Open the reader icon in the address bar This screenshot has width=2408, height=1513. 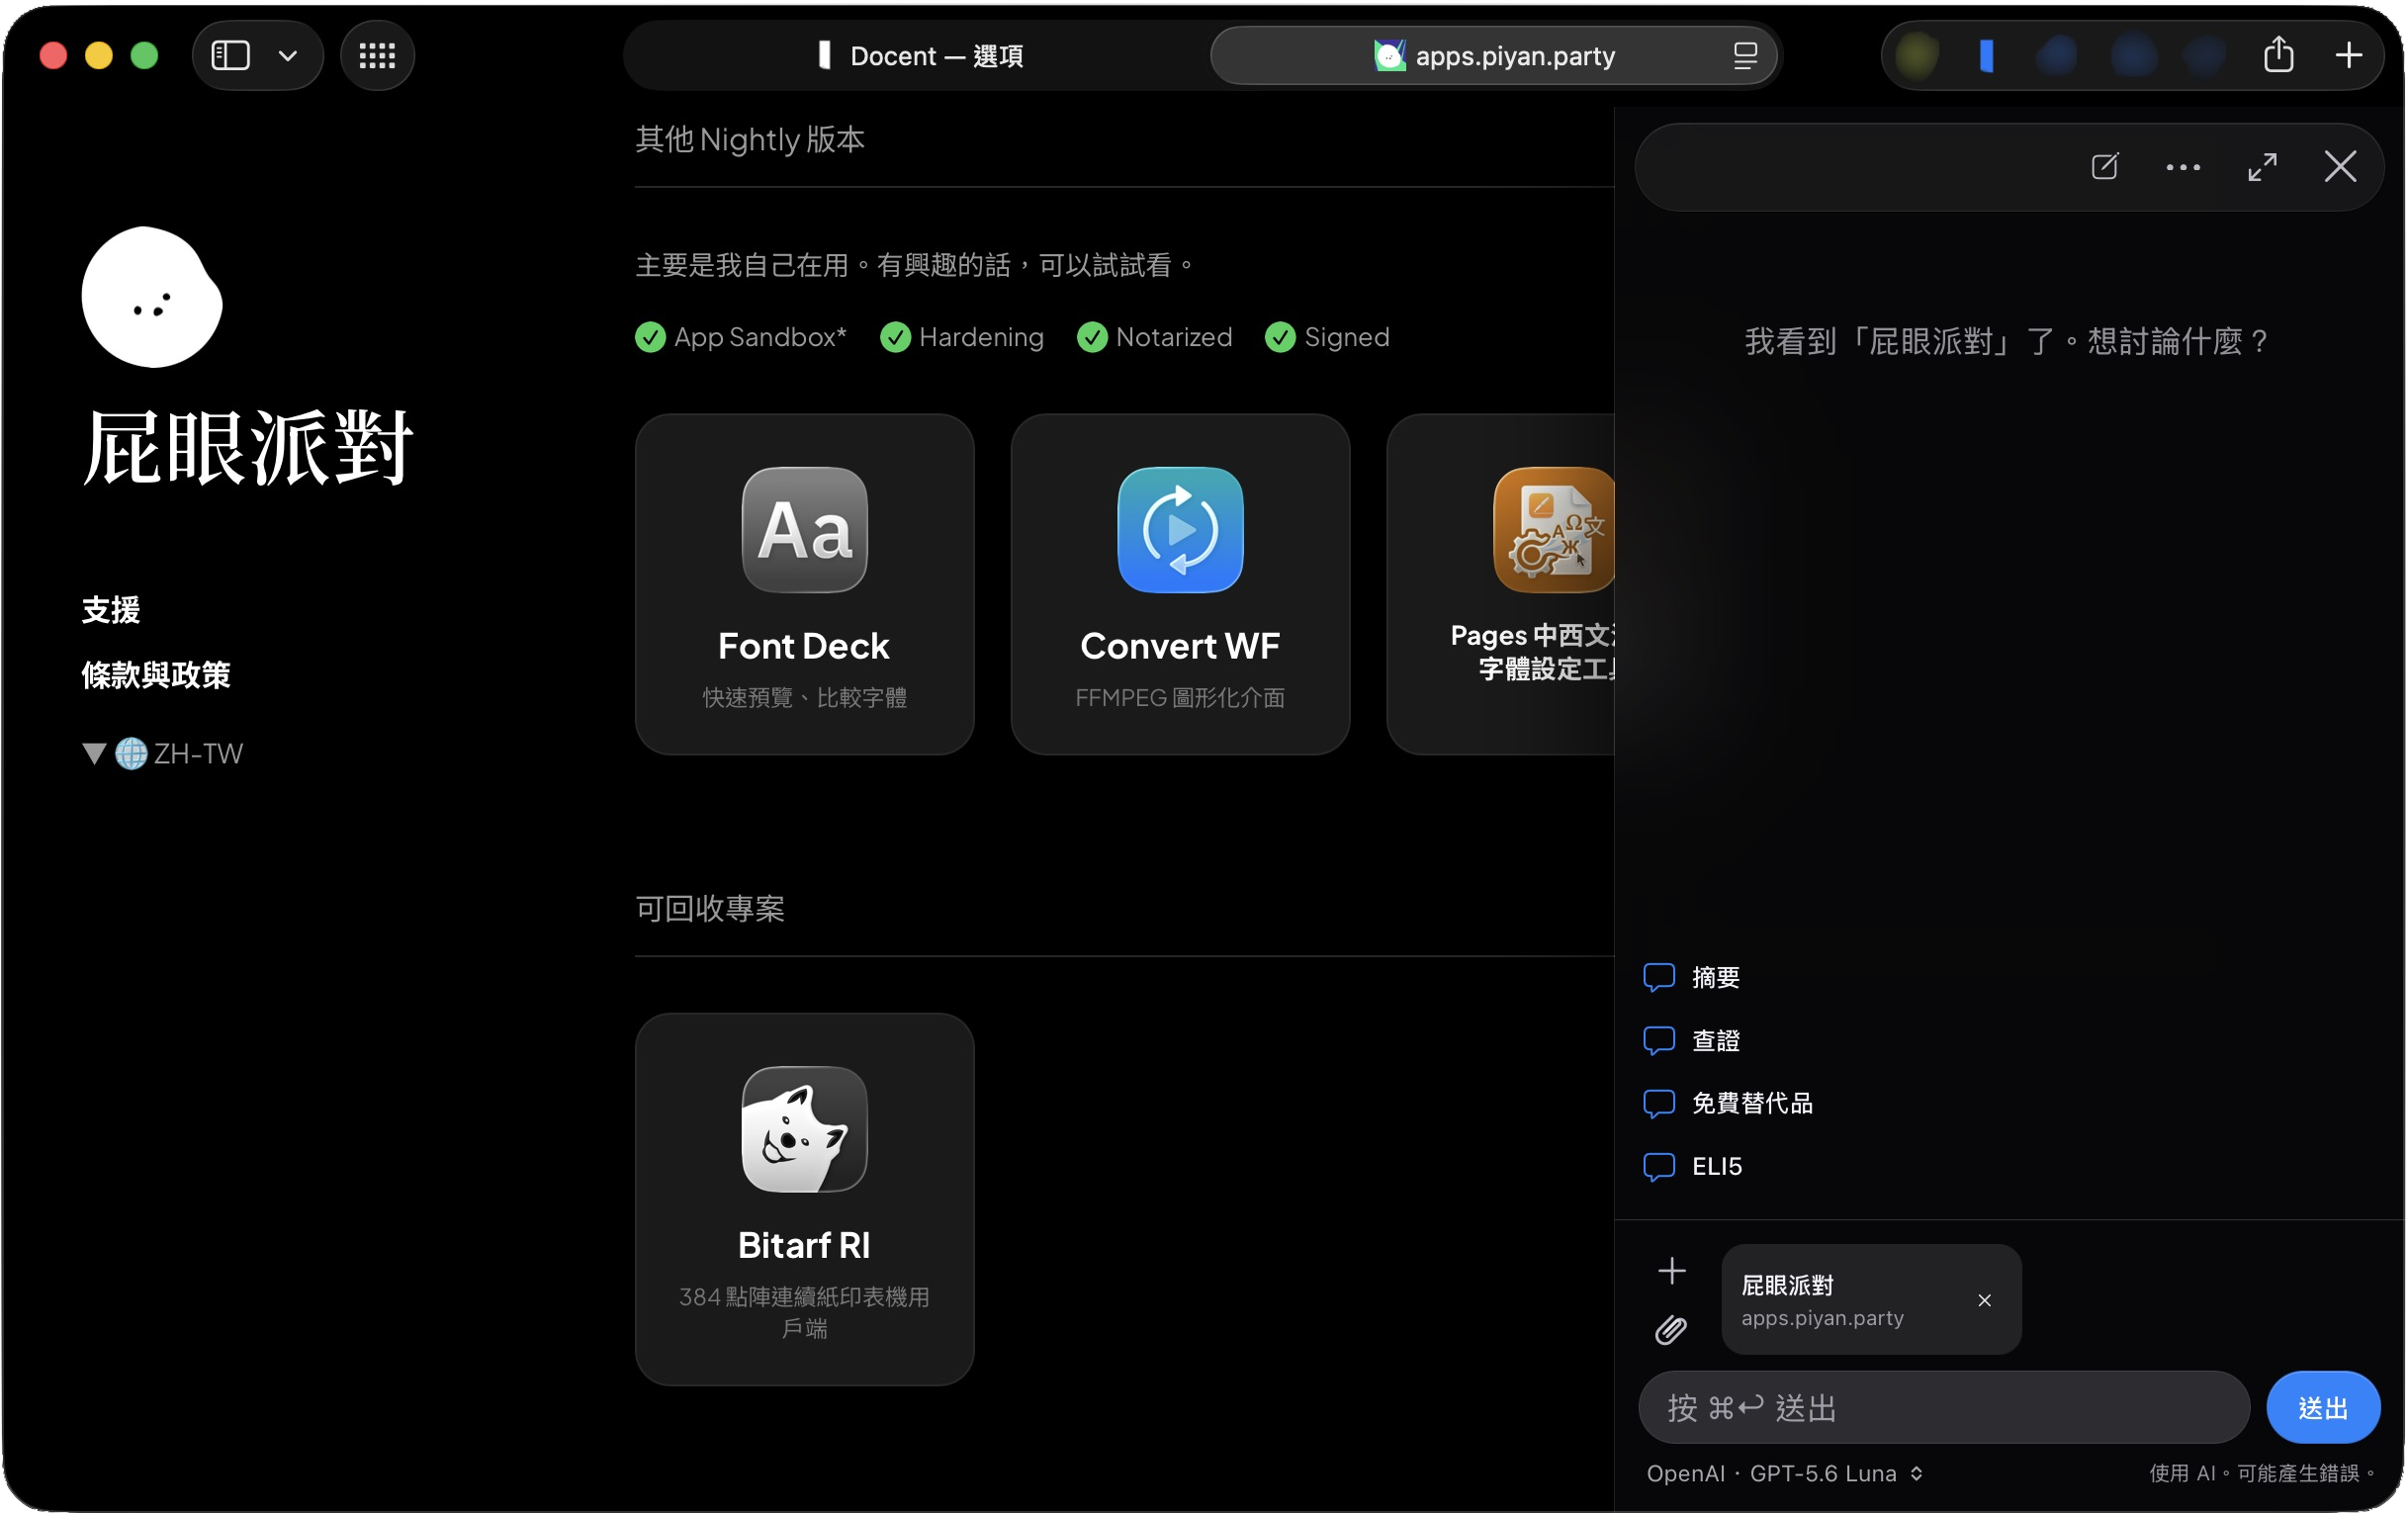point(1745,56)
